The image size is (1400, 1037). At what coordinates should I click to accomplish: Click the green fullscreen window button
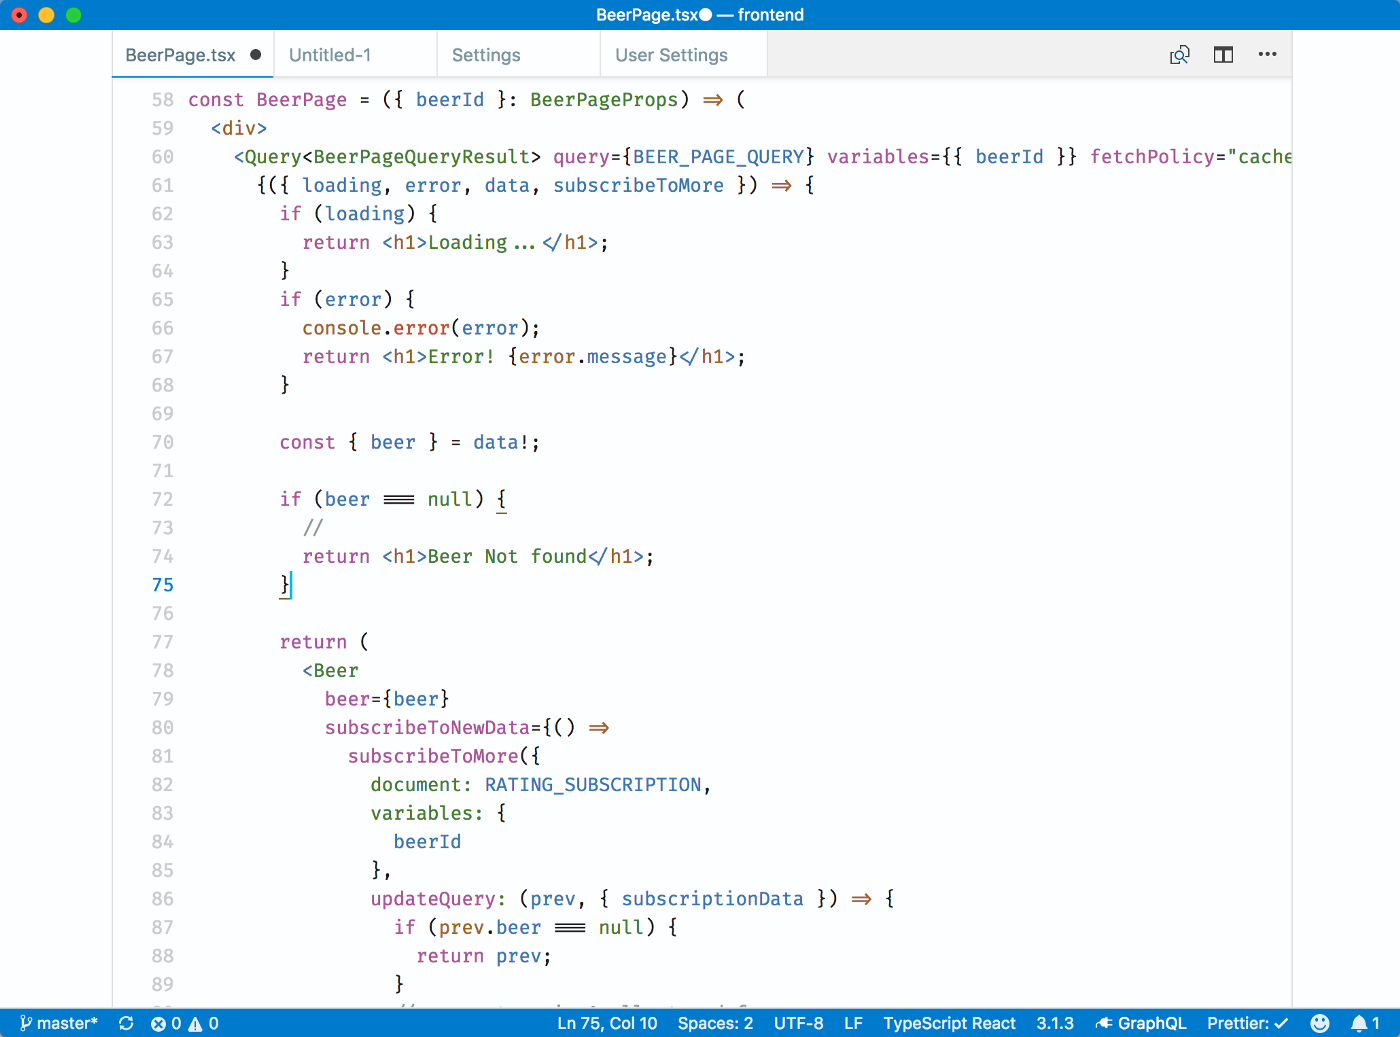point(73,15)
